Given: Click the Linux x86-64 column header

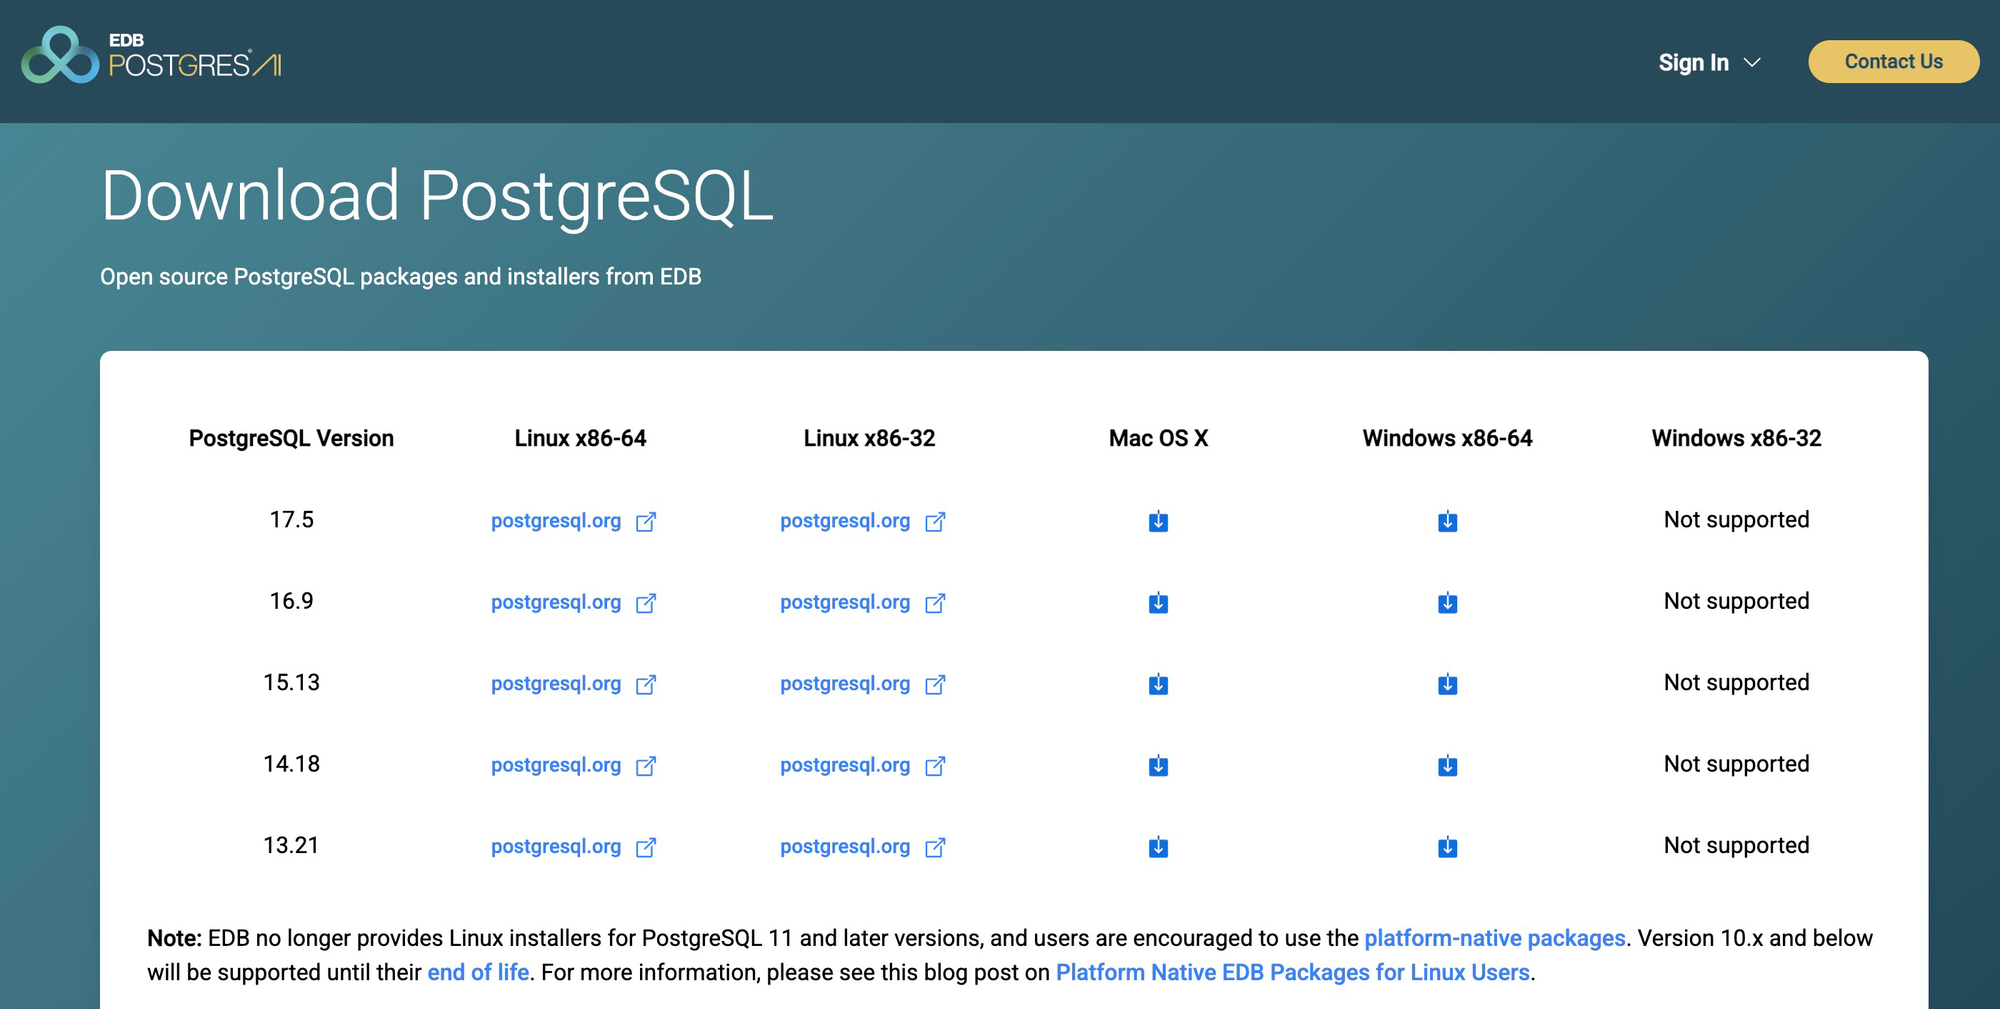Looking at the screenshot, I should pos(580,438).
